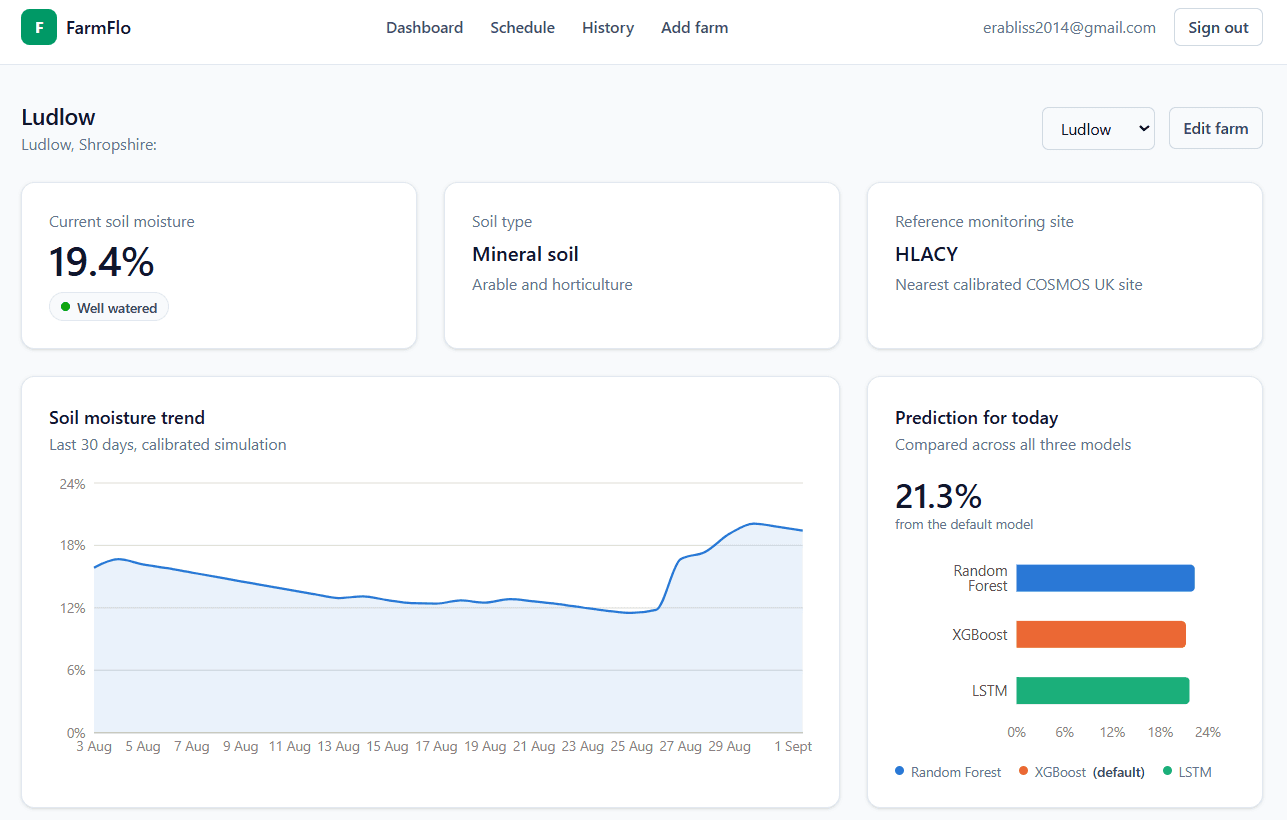Viewport: 1287px width, 820px height.
Task: Click Nearest calibrated COSMOS UK site text
Action: (1018, 284)
